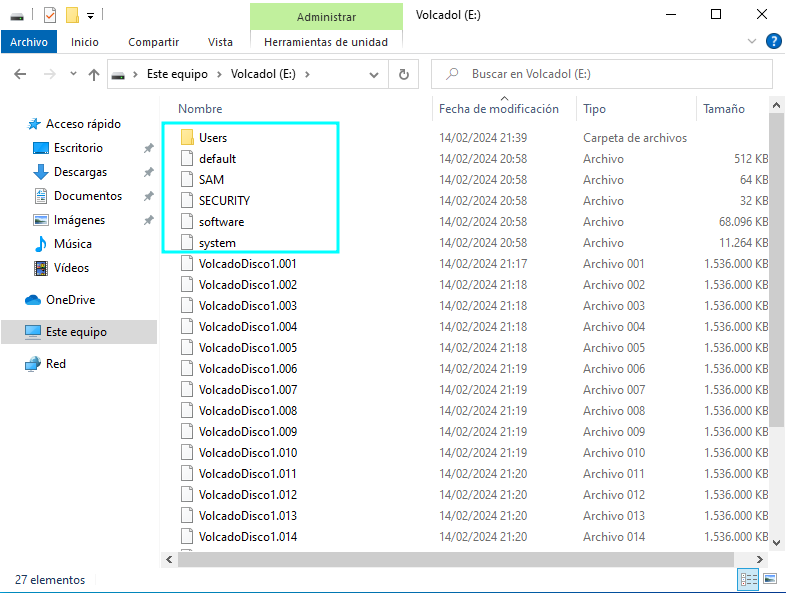Customize quick access toolbar dropdown
This screenshot has width=786, height=593.
tap(90, 15)
